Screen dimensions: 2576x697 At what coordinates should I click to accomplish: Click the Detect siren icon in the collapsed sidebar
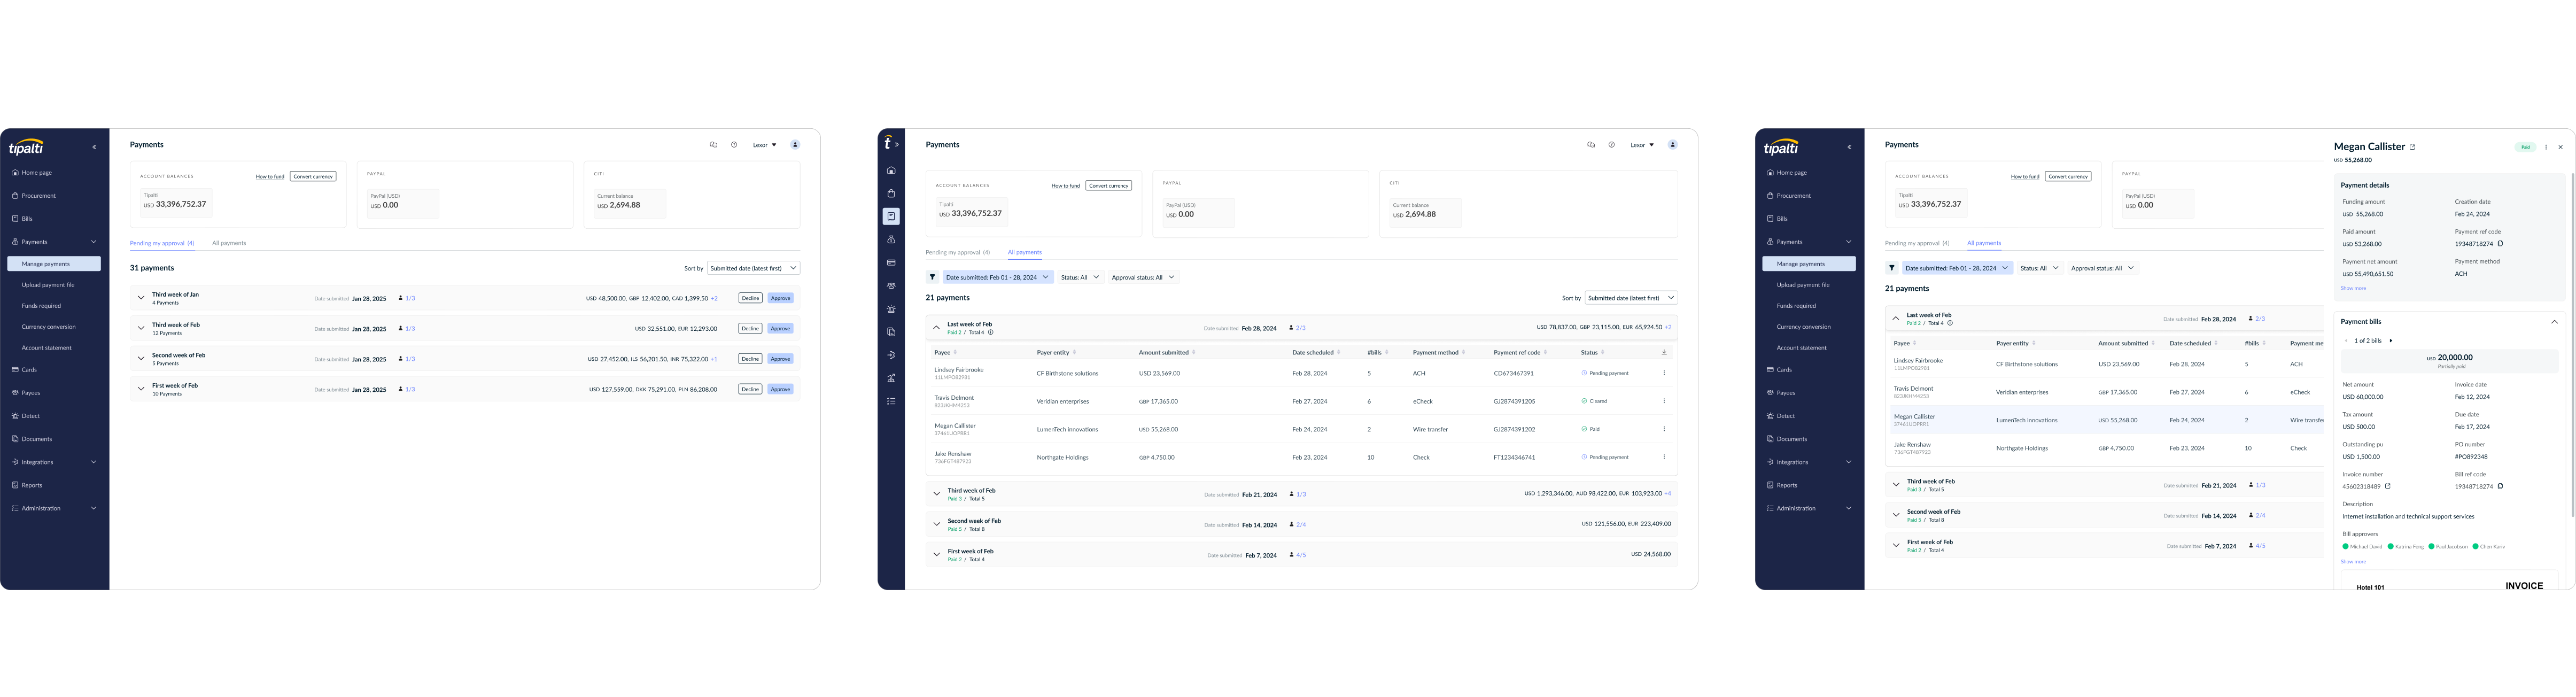pyautogui.click(x=891, y=309)
